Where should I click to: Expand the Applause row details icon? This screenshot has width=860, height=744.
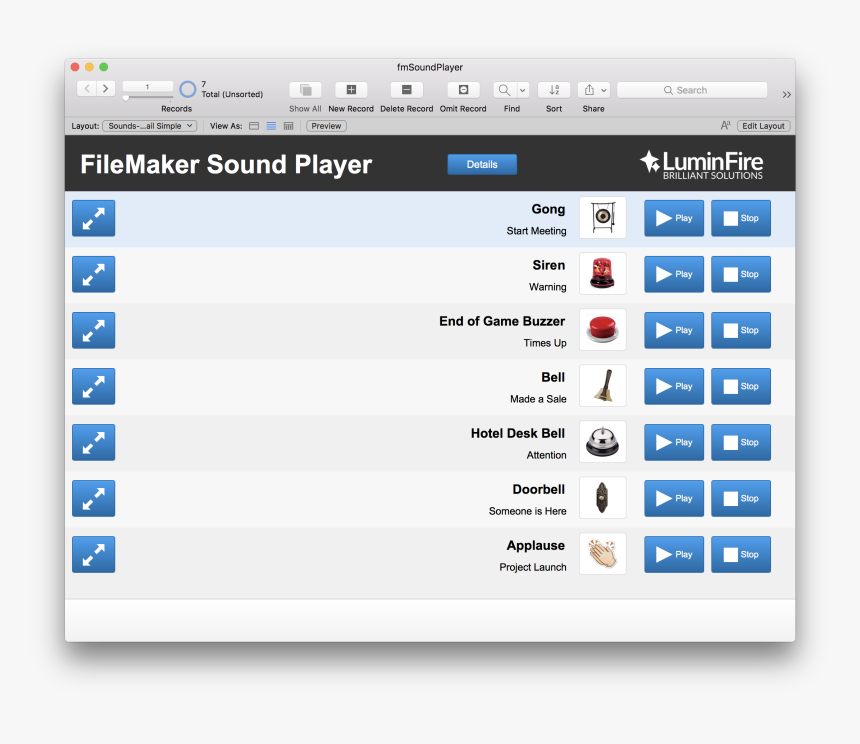point(94,554)
